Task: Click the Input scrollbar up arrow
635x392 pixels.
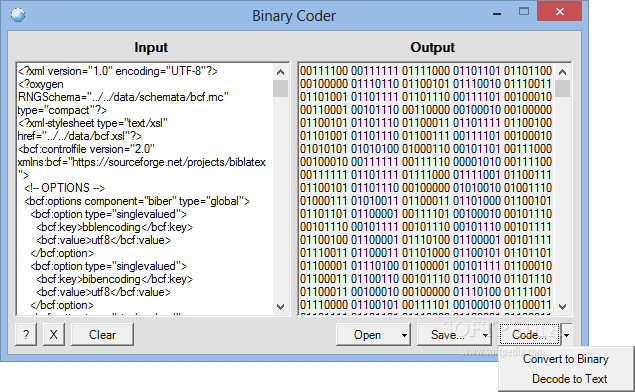Action: tap(280, 72)
